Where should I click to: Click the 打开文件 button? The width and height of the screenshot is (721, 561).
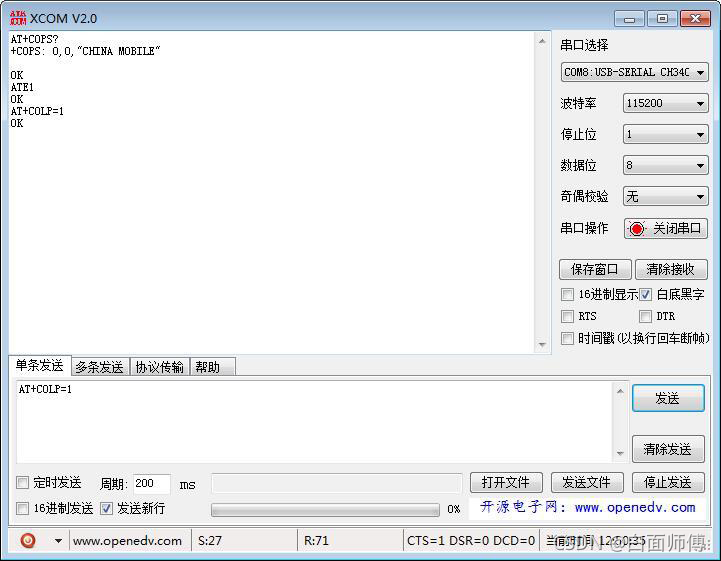[x=506, y=482]
